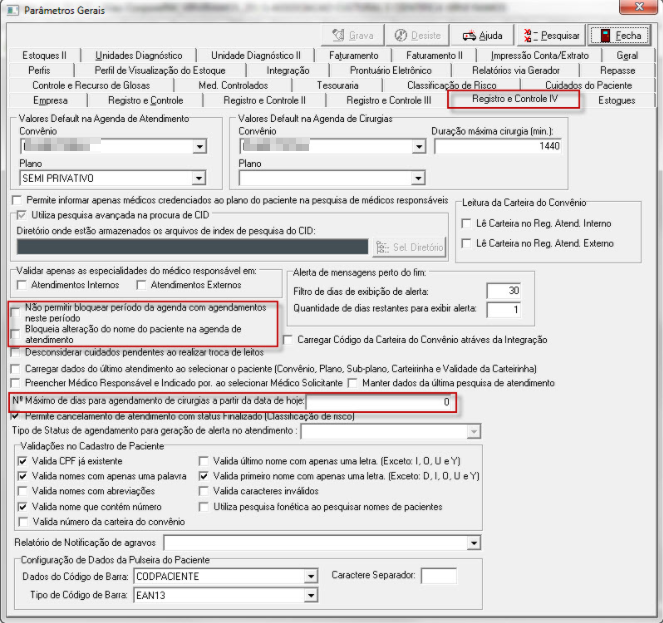Open the Impressão Conta/Extrato tab
This screenshot has width=663, height=623.
pyautogui.click(x=540, y=55)
